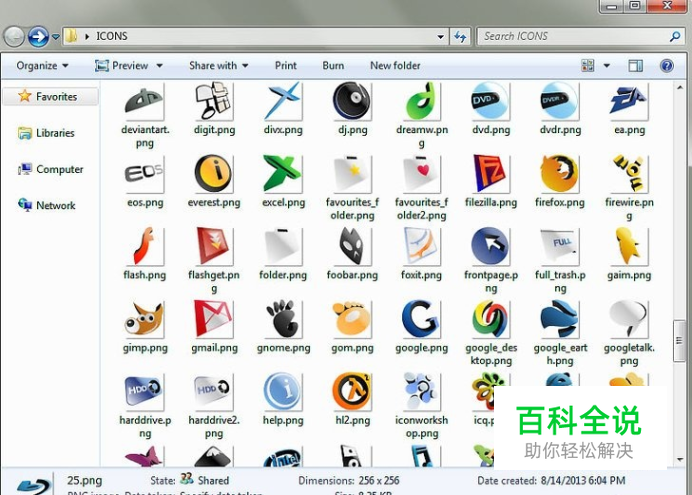Select the flashget.png file
This screenshot has height=495, width=692.
[x=214, y=261]
